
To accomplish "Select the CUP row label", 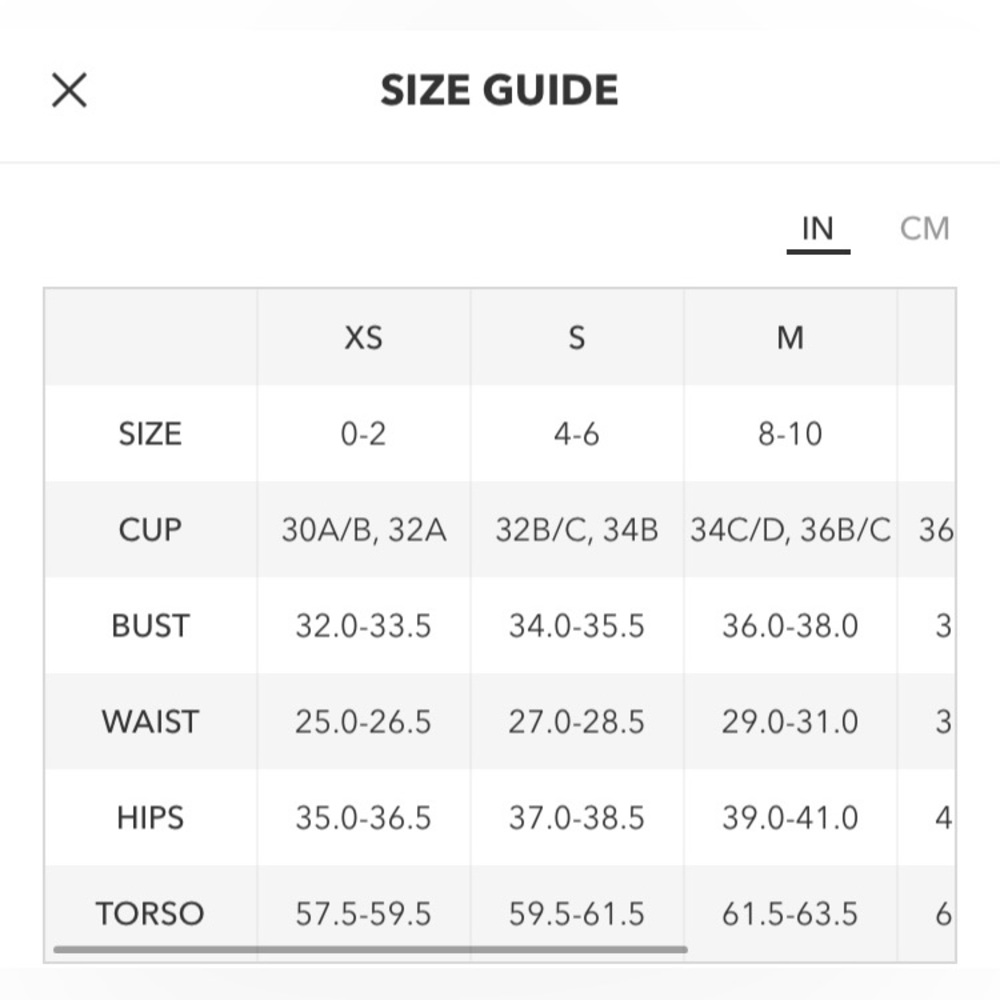I will (x=150, y=530).
